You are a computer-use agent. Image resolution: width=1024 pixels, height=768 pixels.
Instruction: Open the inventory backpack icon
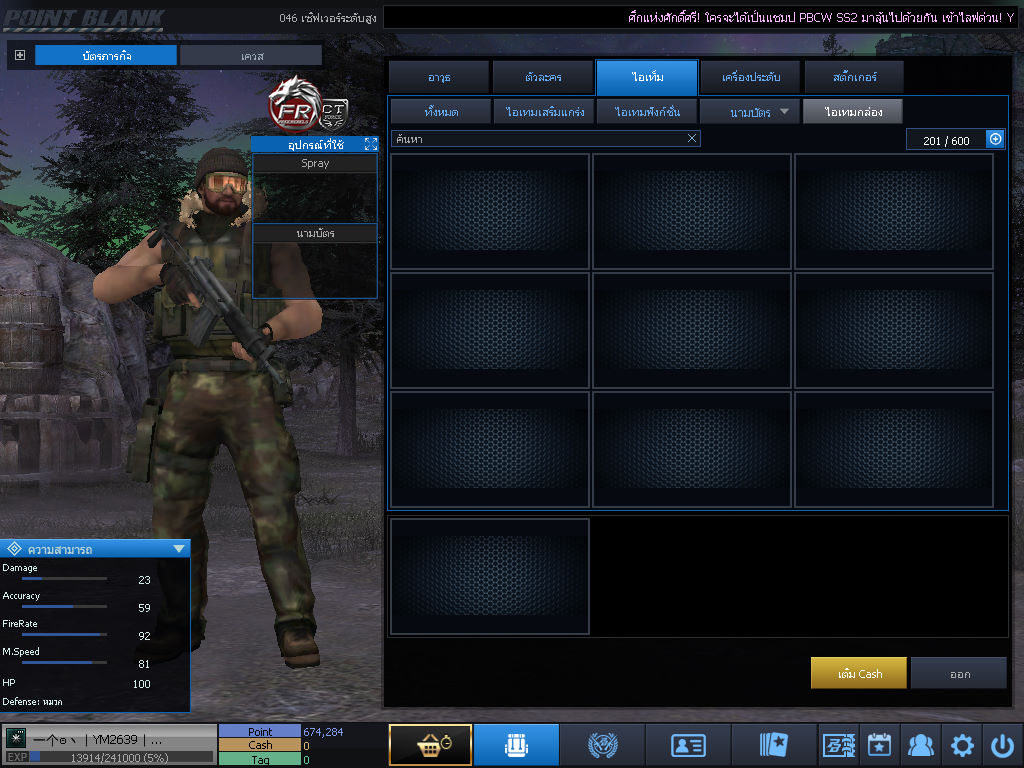coord(516,744)
